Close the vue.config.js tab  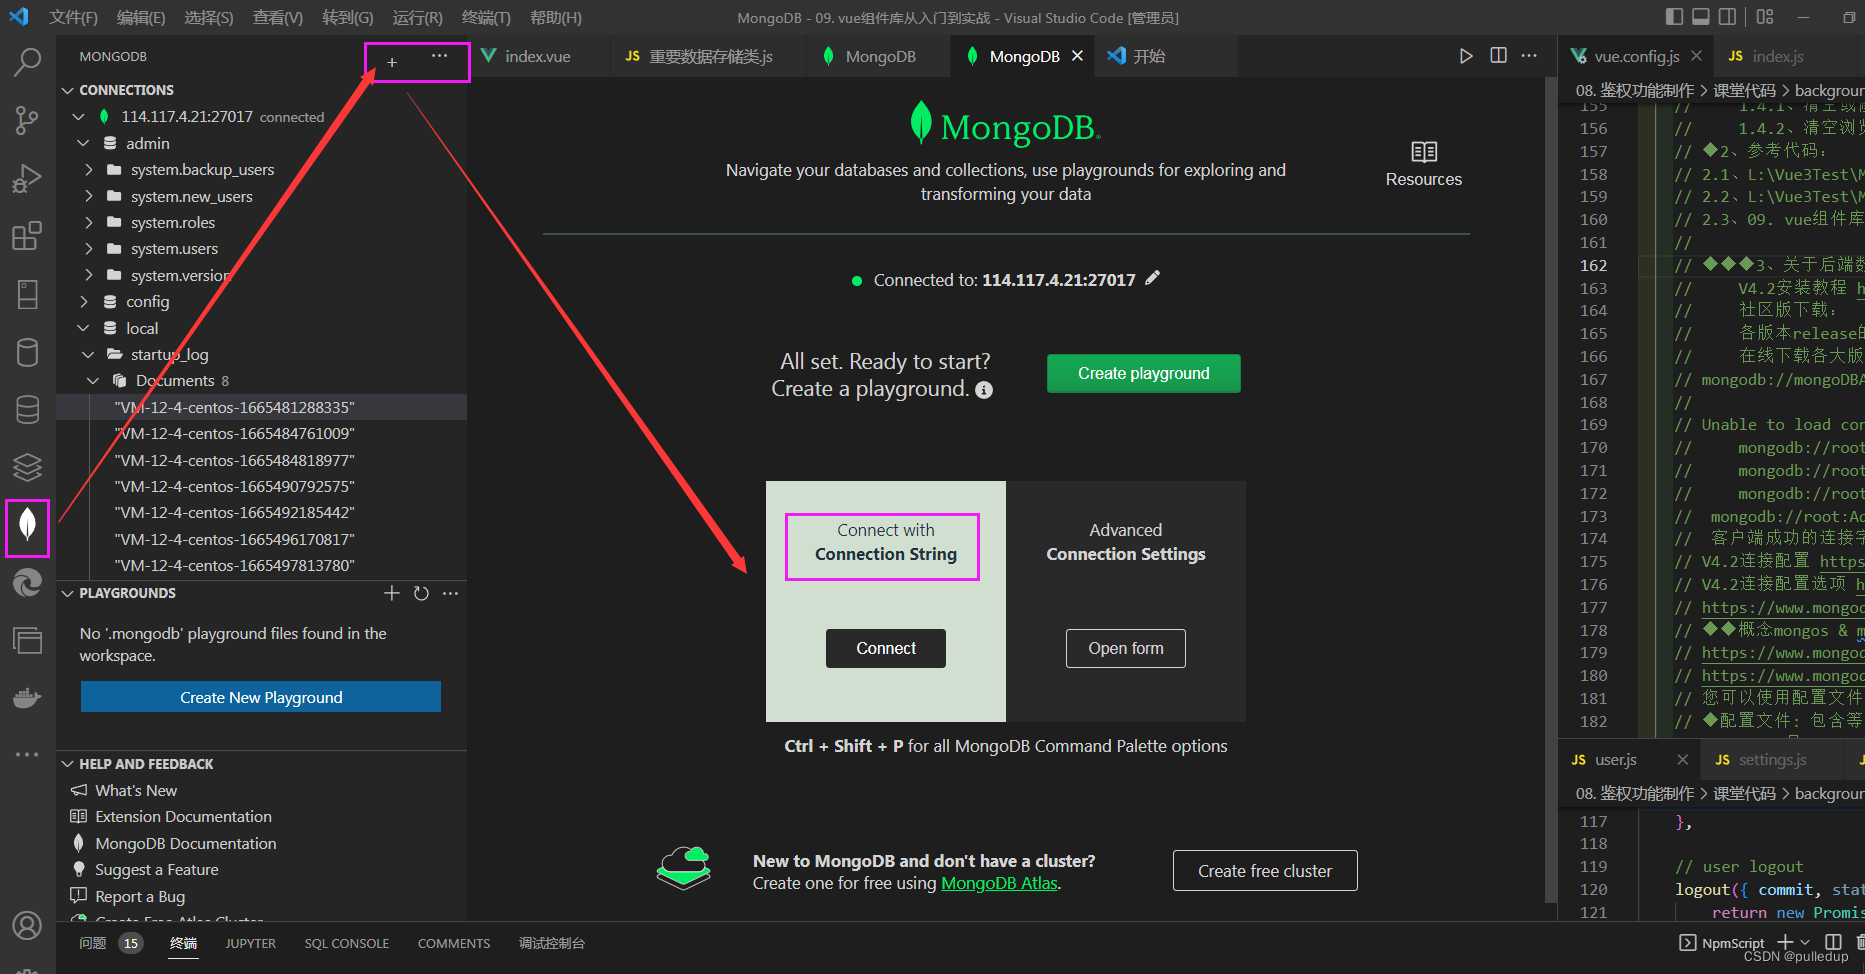pyautogui.click(x=1696, y=56)
